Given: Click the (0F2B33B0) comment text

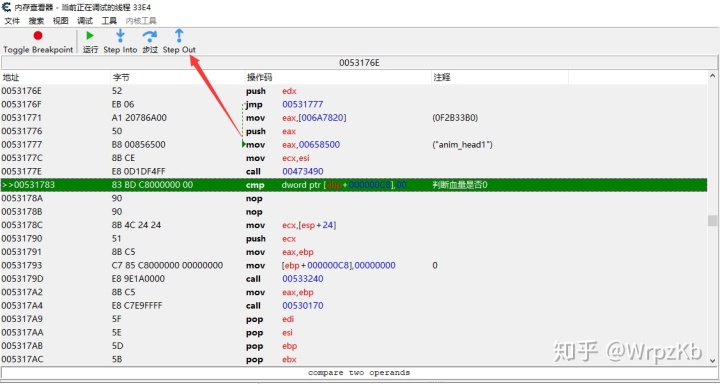Looking at the screenshot, I should (x=455, y=118).
